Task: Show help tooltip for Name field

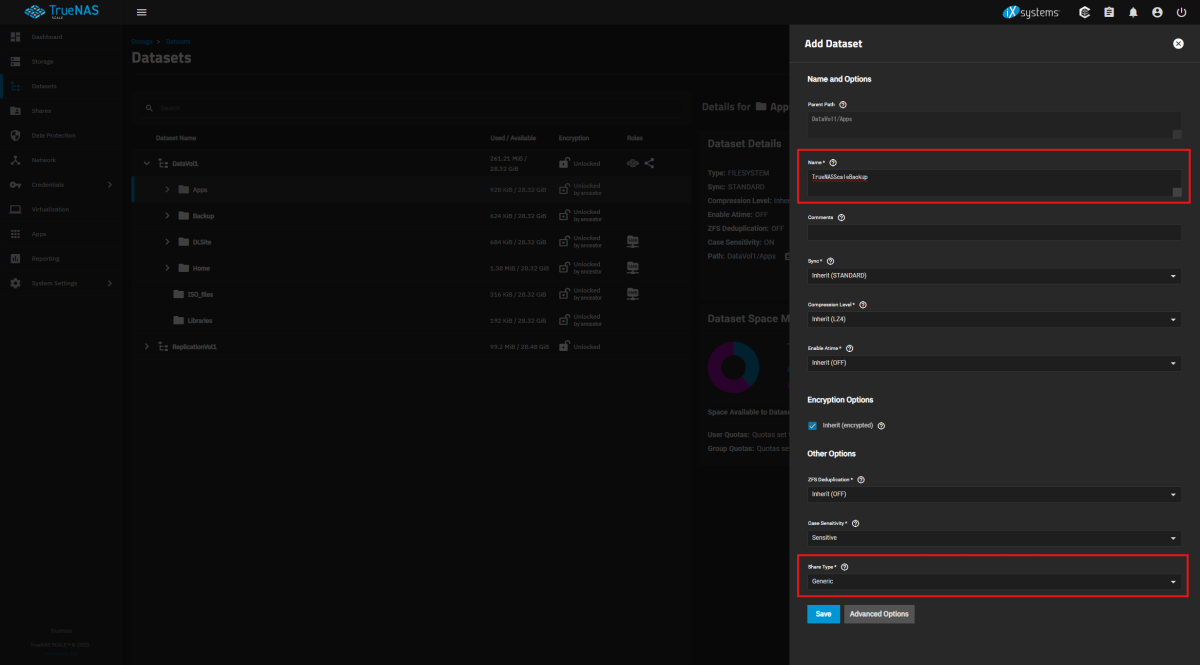Action: tap(833, 162)
